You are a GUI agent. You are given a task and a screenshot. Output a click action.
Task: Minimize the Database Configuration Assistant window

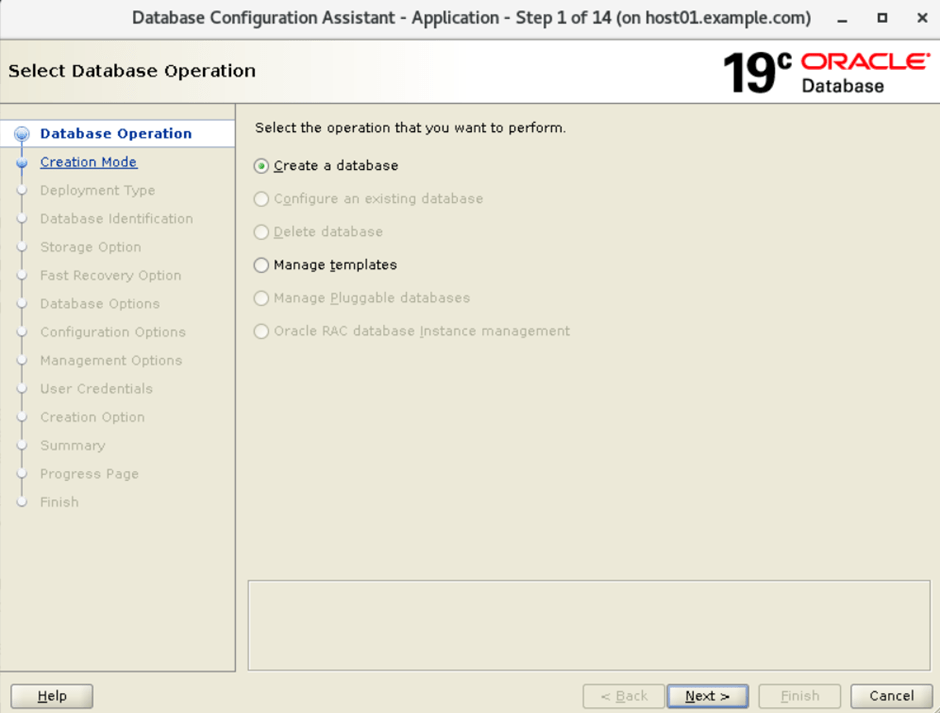(845, 18)
